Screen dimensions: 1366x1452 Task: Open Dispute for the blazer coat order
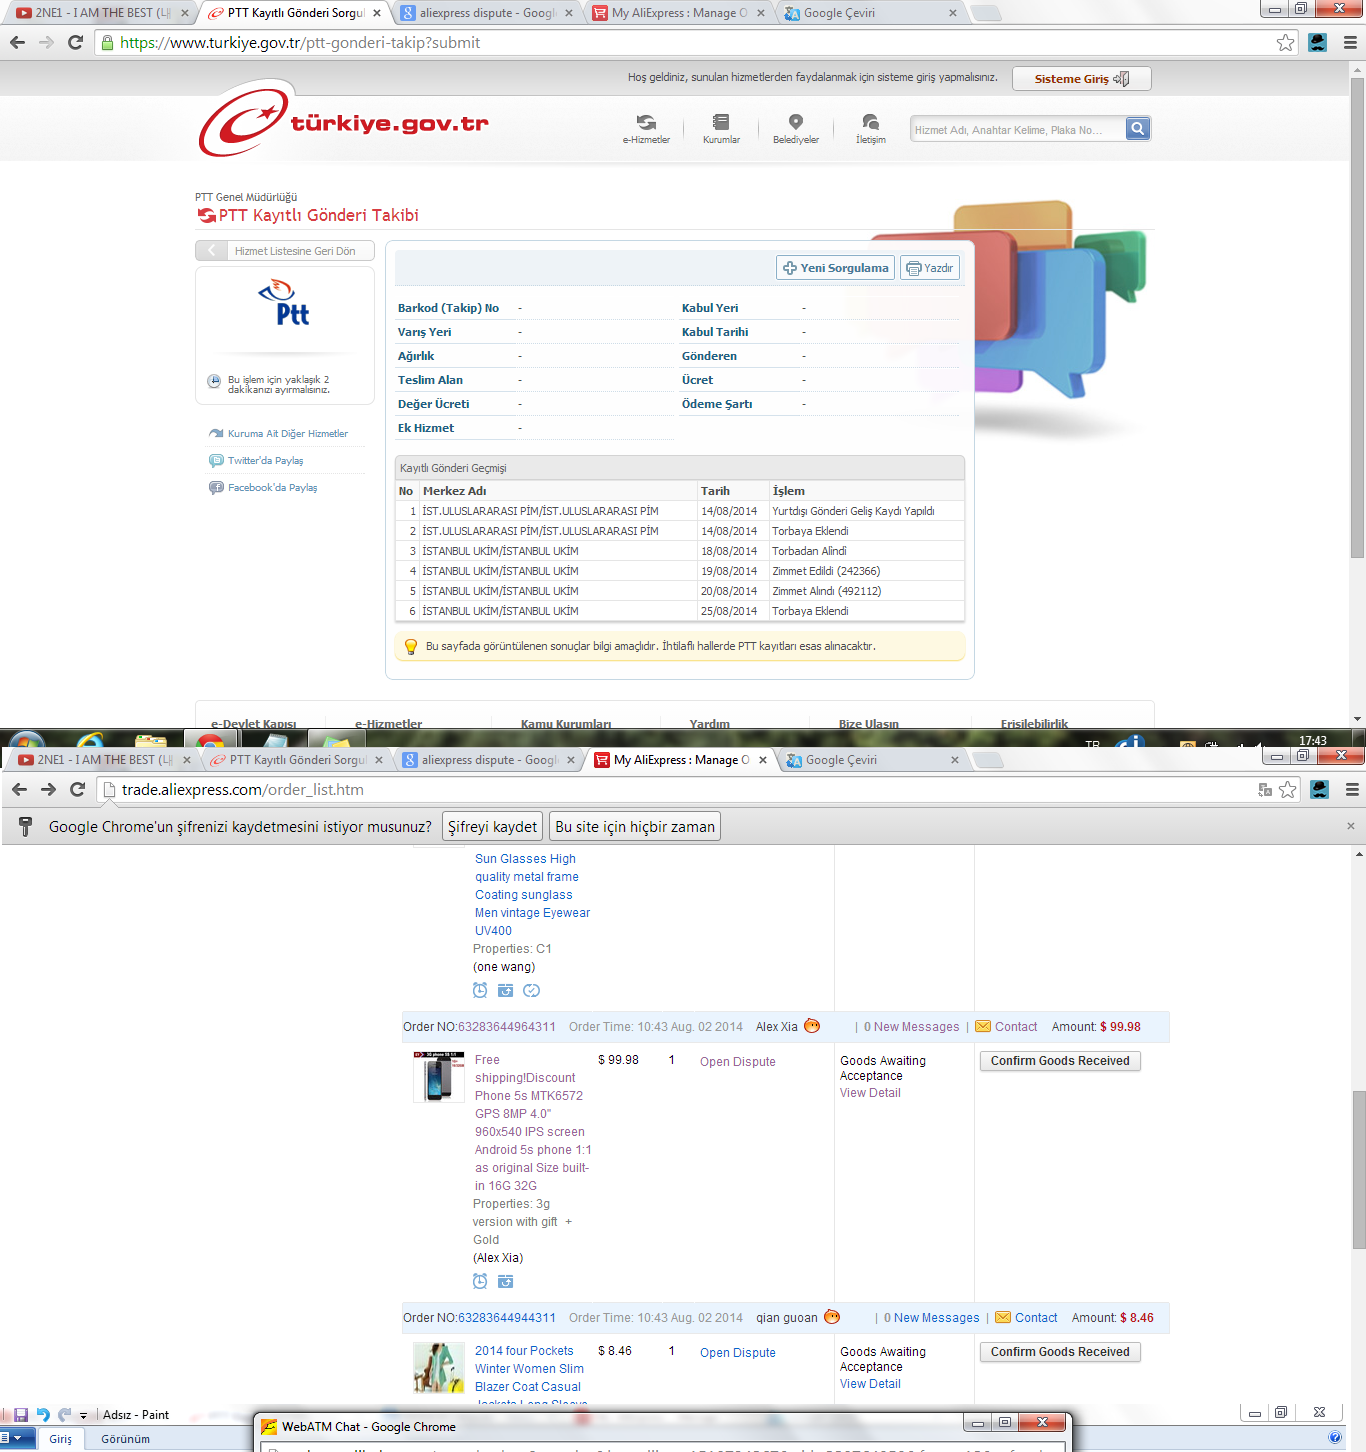(x=738, y=1353)
